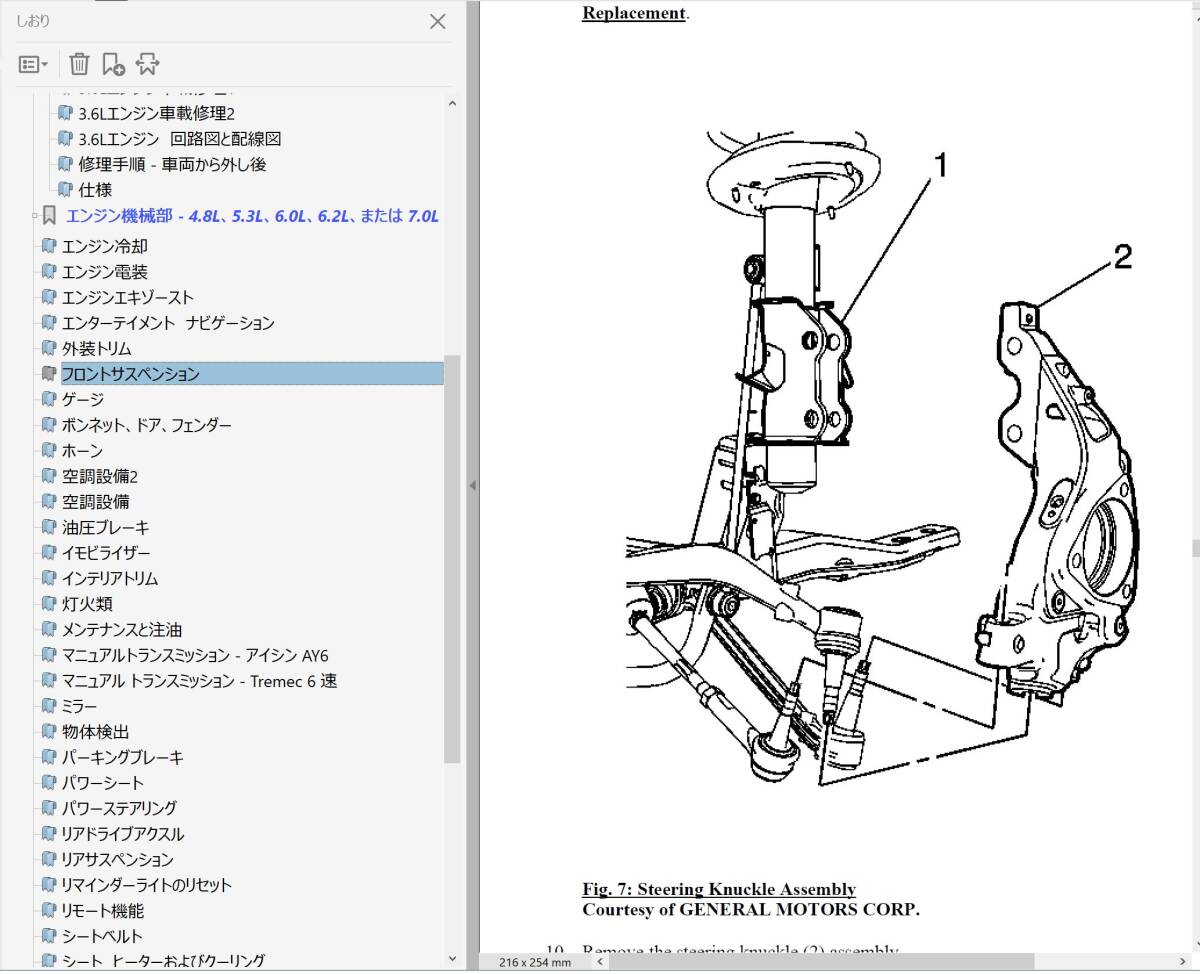Screen dimensions: 1200x974
Task: Open bookmark 3.6Lエンジン車載修理2
Action: (x=156, y=113)
